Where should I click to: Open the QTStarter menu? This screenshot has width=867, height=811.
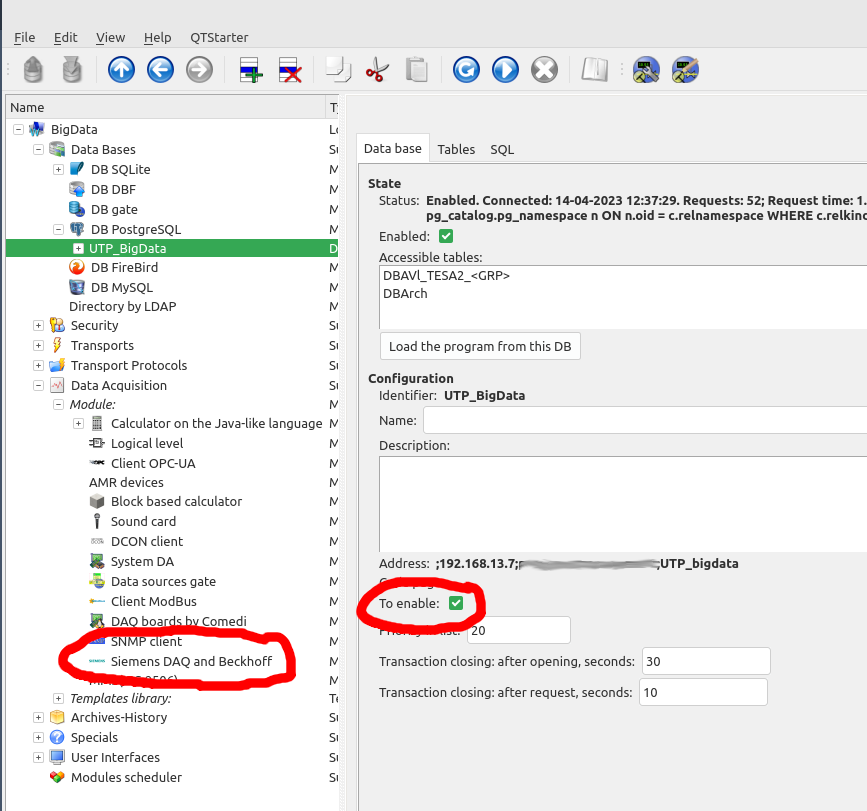pos(219,38)
